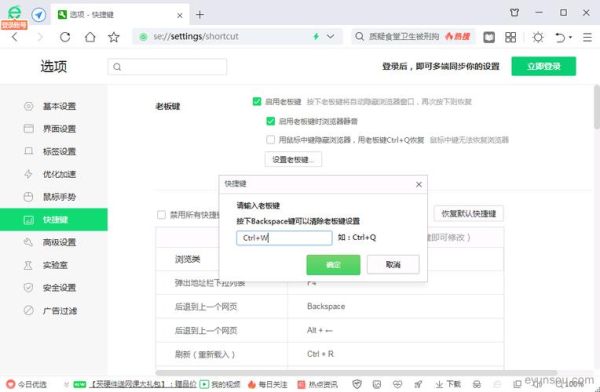Open the four-square apps grid icon

coord(510,37)
